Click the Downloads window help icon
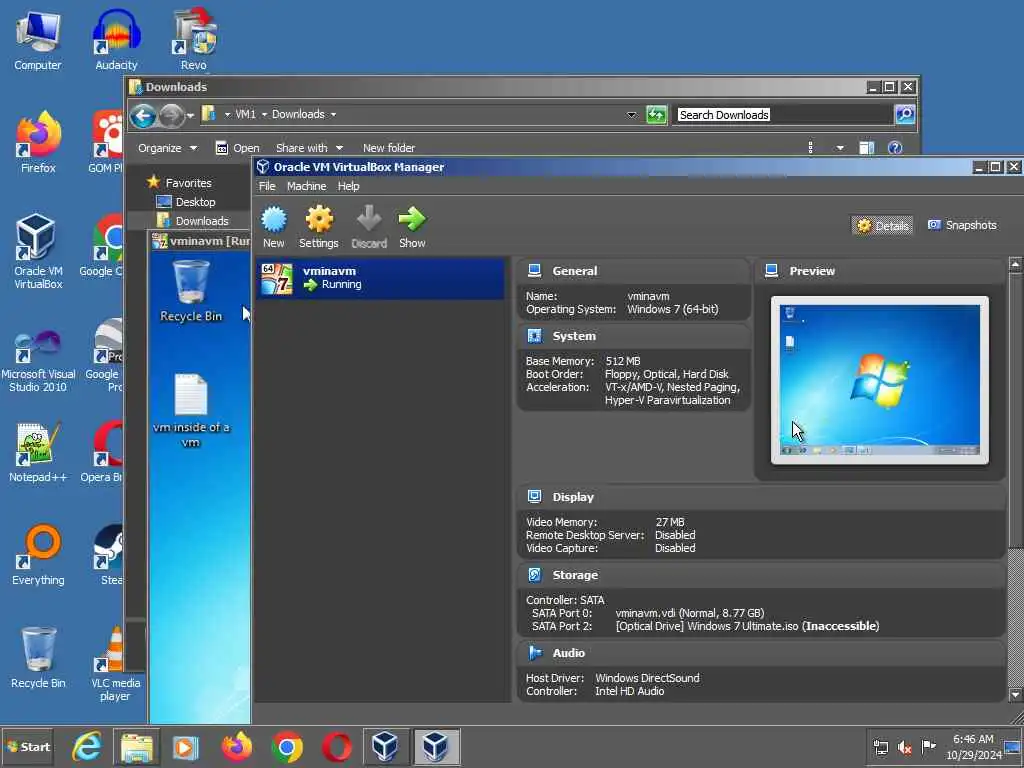 [895, 148]
